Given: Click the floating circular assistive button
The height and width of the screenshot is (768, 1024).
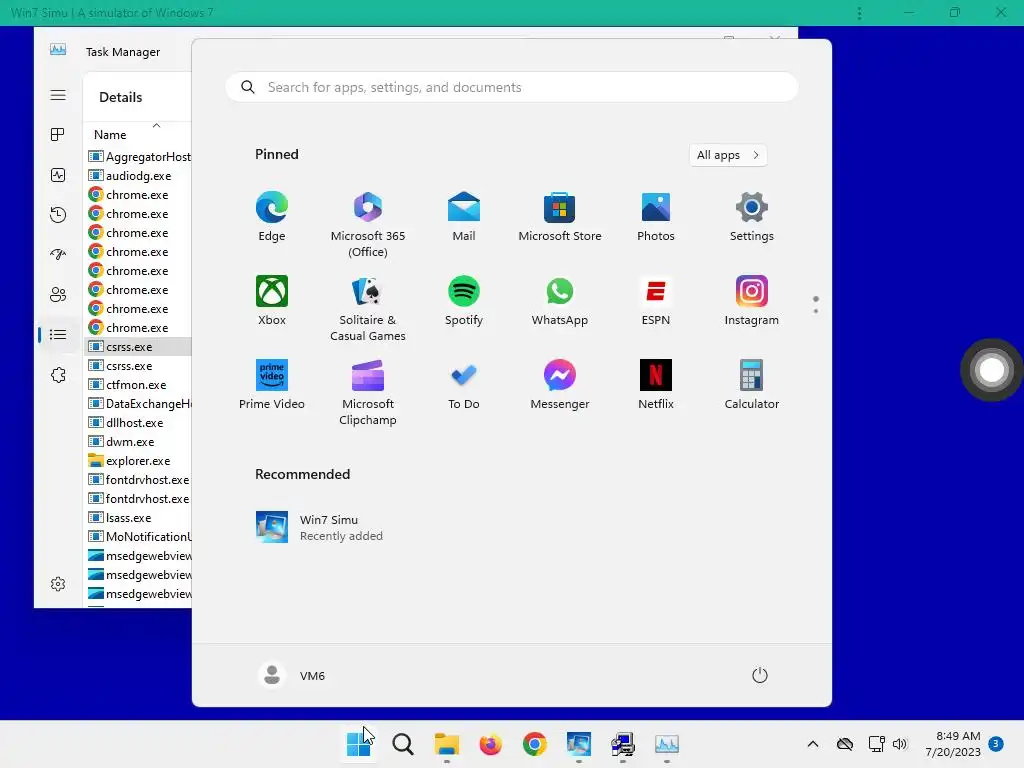Looking at the screenshot, I should pyautogui.click(x=991, y=370).
